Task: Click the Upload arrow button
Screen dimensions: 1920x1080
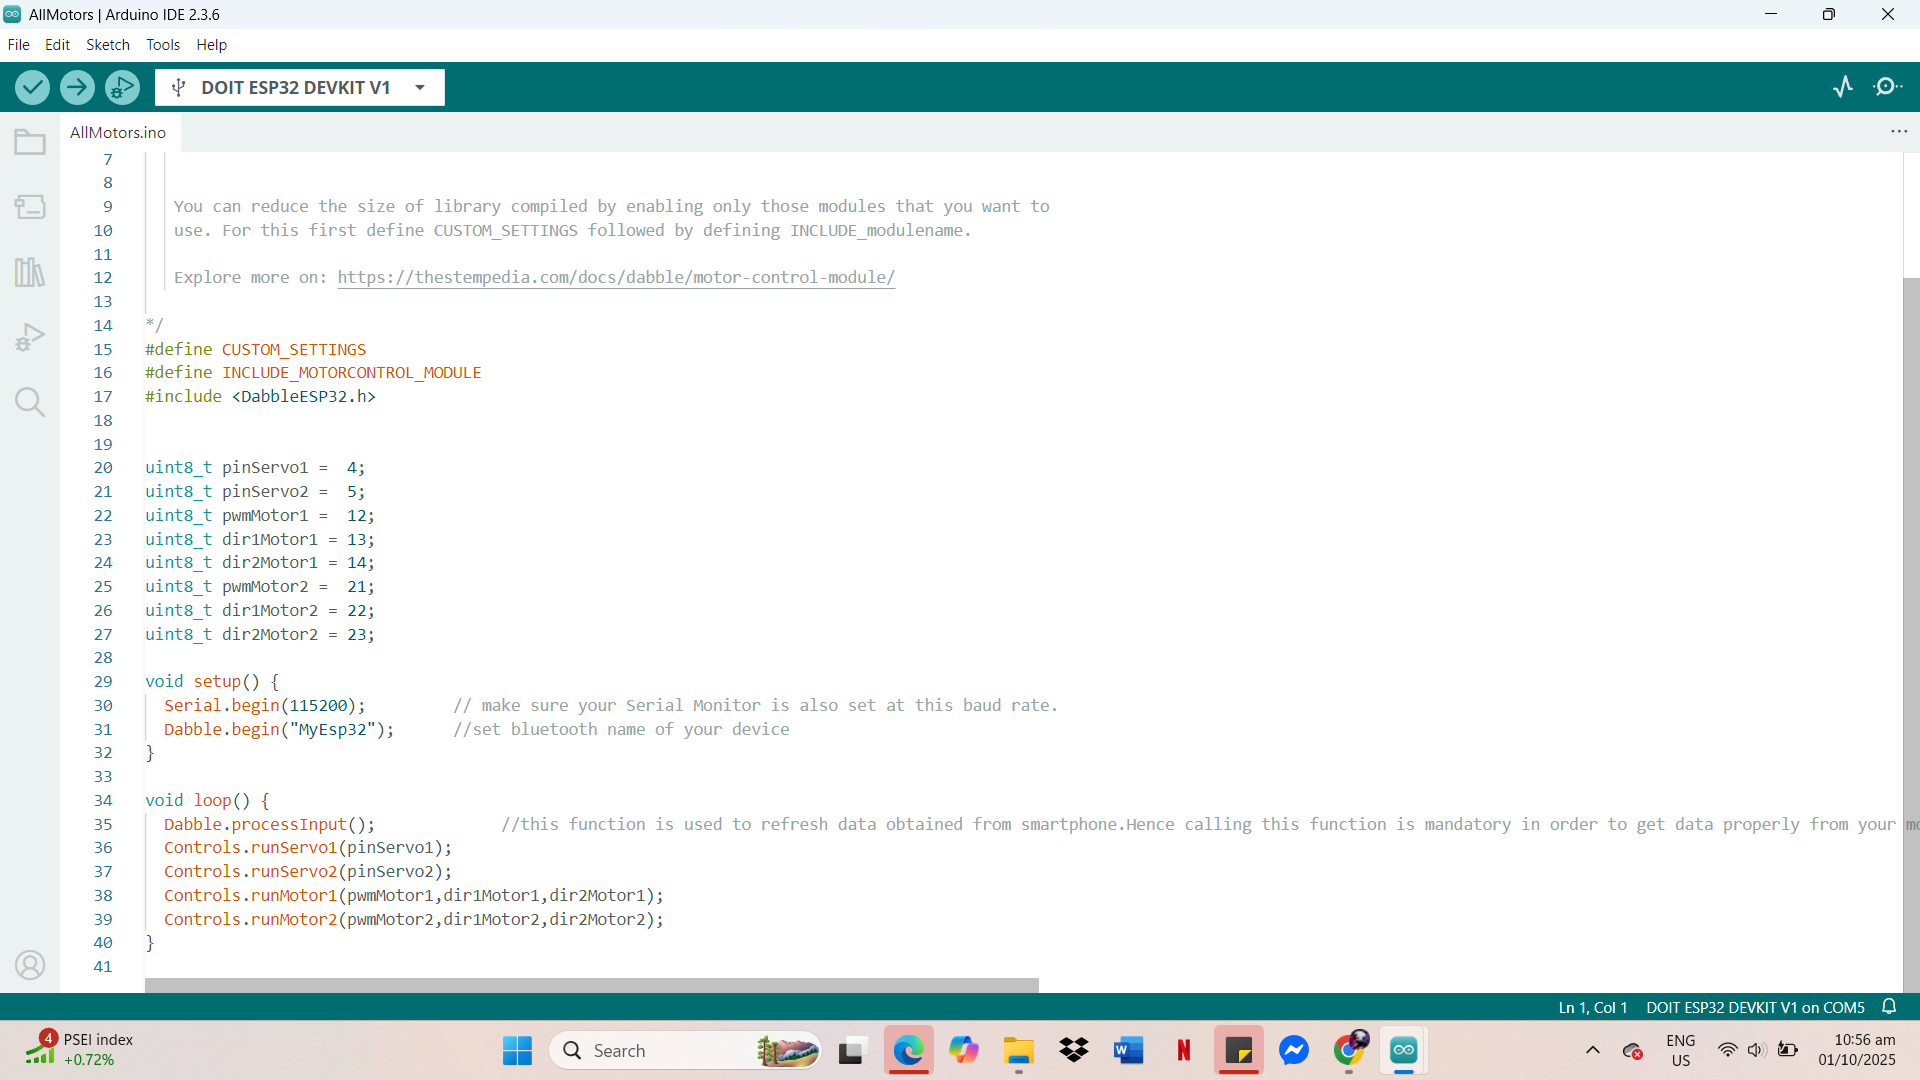Action: point(77,88)
